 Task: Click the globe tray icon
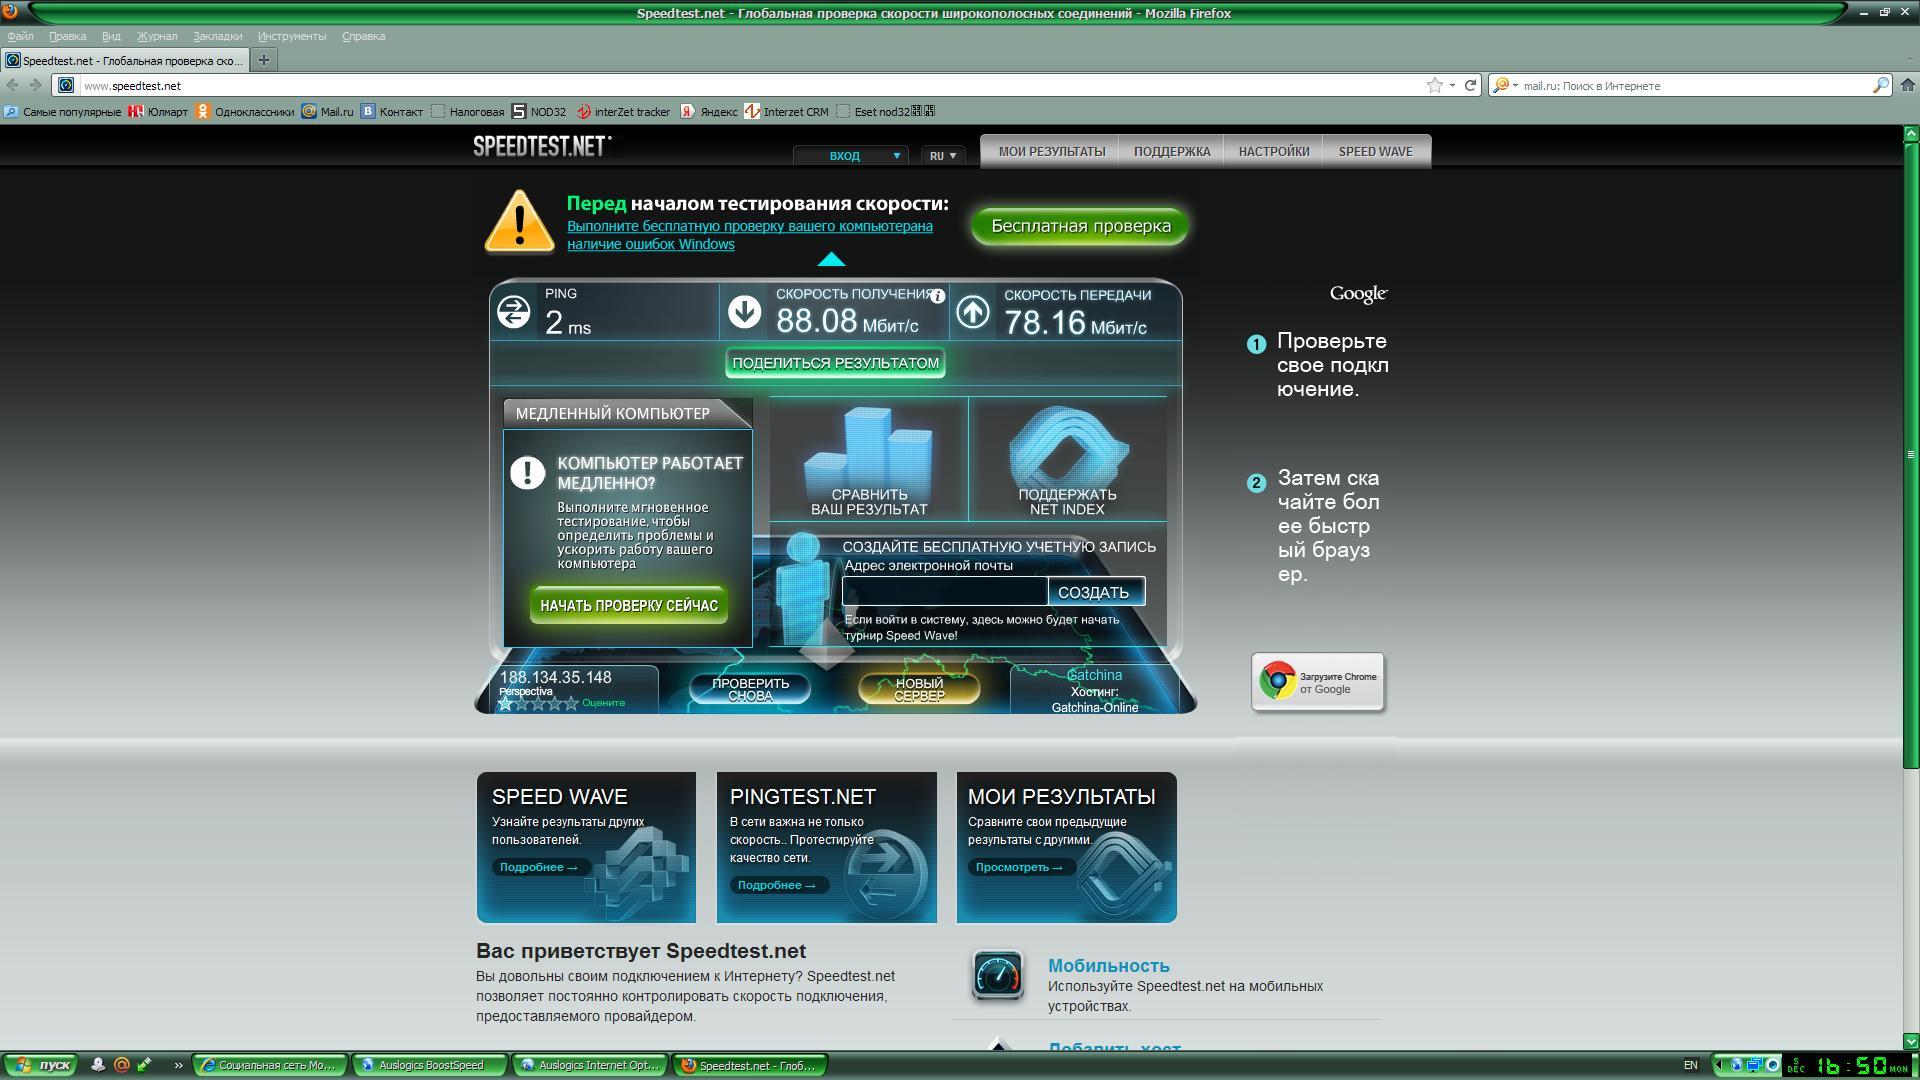[1737, 1065]
